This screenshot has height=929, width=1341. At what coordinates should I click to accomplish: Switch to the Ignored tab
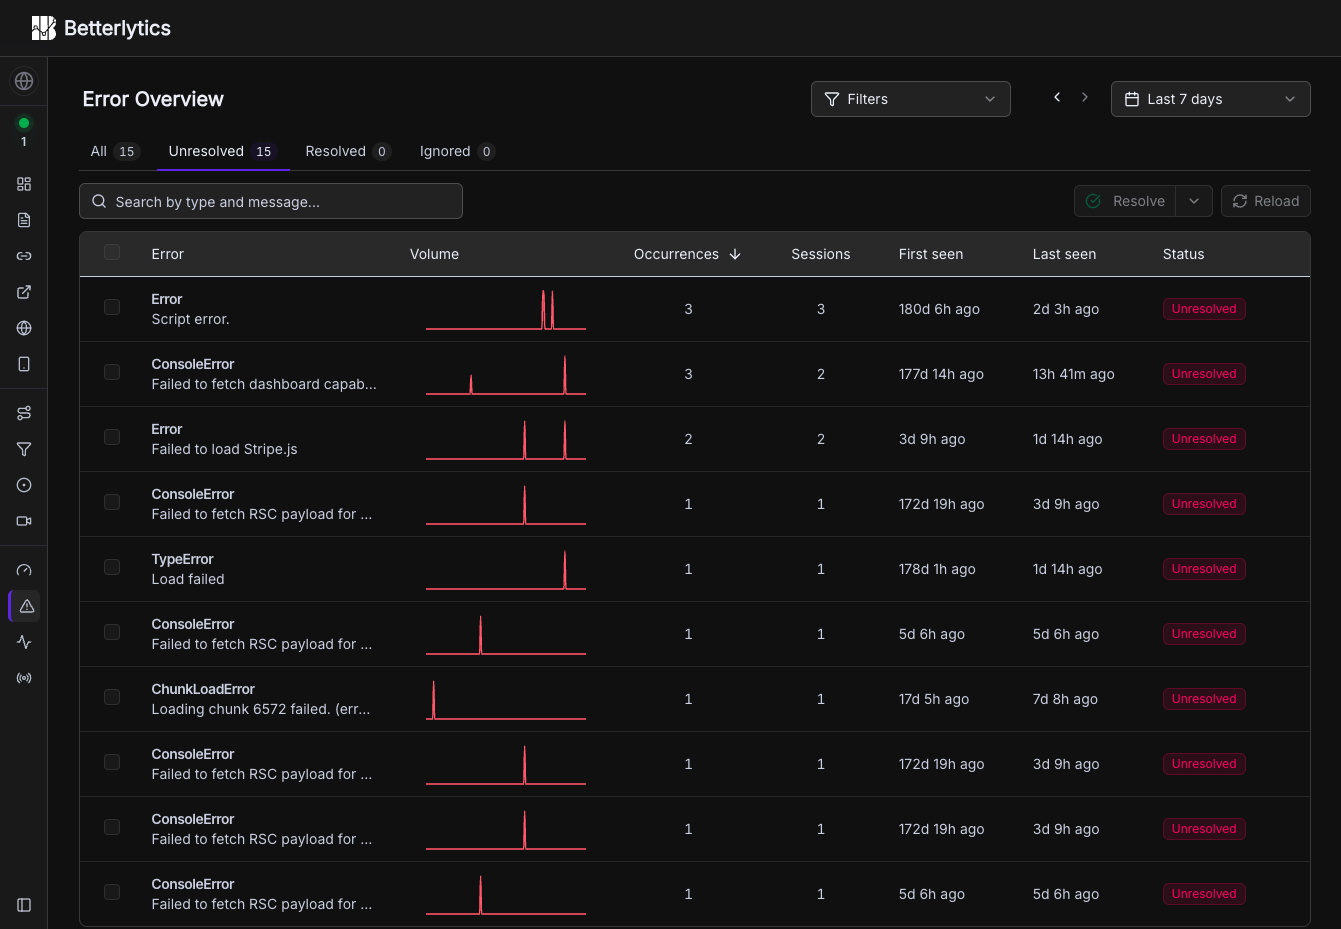(x=457, y=151)
